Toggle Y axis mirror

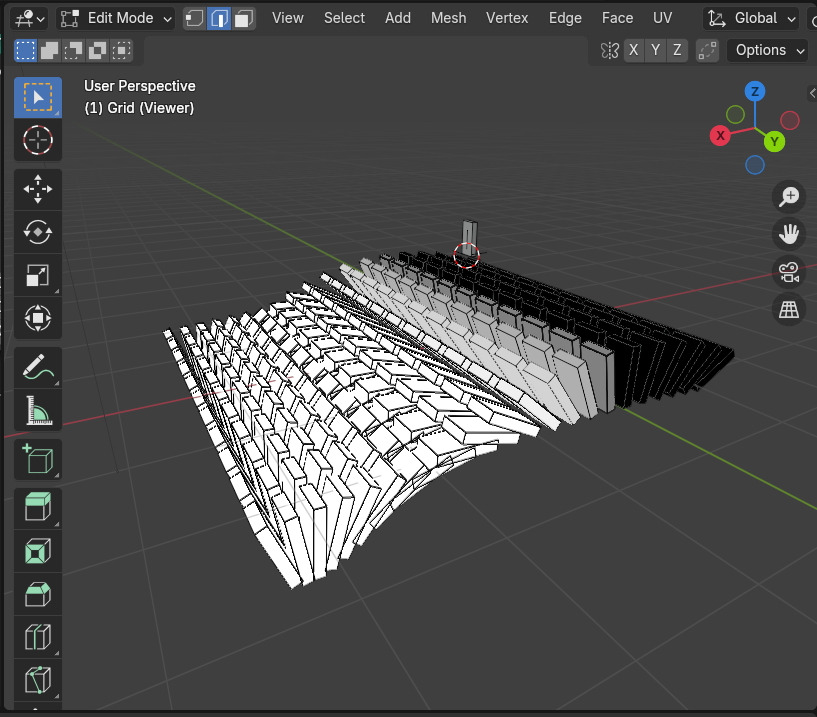655,51
